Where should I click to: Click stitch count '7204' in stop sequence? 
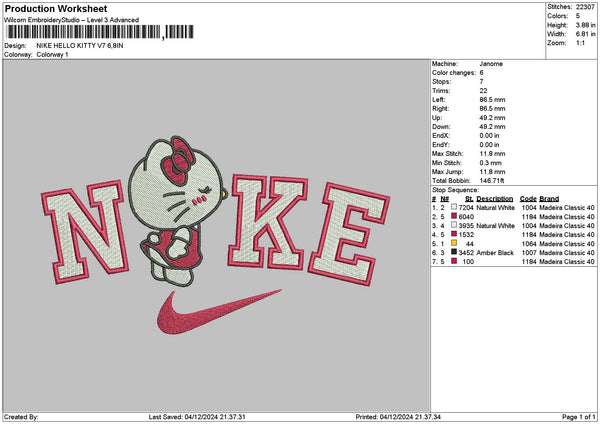point(466,207)
